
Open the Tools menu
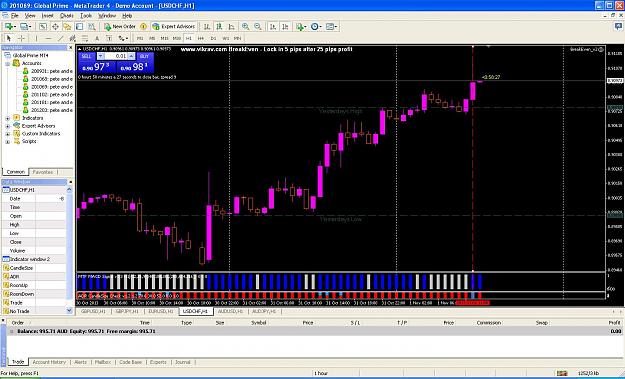pyautogui.click(x=86, y=16)
